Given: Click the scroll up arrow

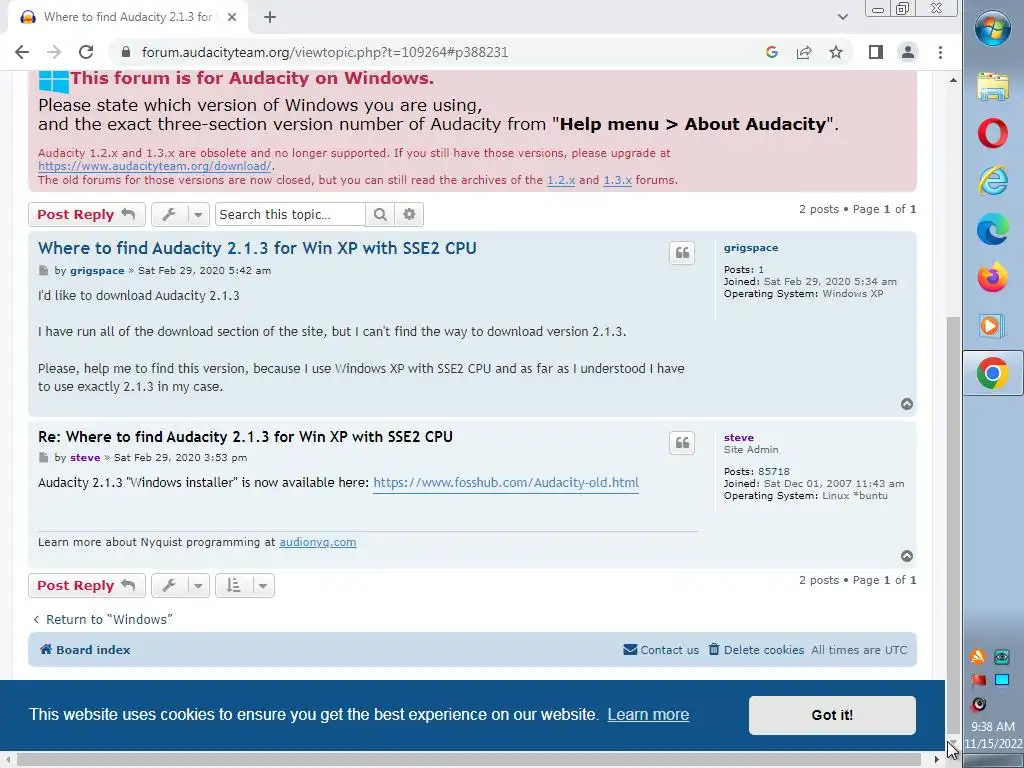Looking at the screenshot, I should point(953,80).
